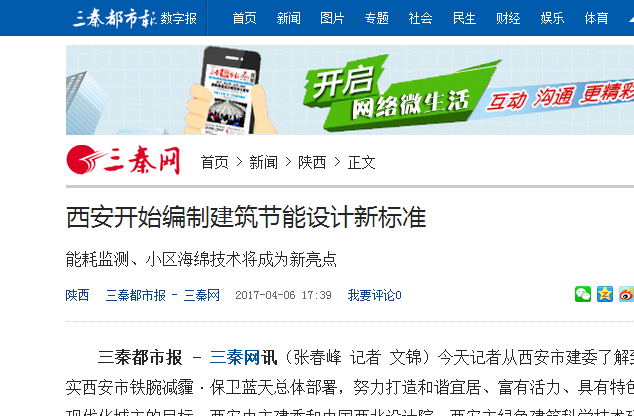
Task: Go to 图片 section in top bar
Action: [x=332, y=18]
